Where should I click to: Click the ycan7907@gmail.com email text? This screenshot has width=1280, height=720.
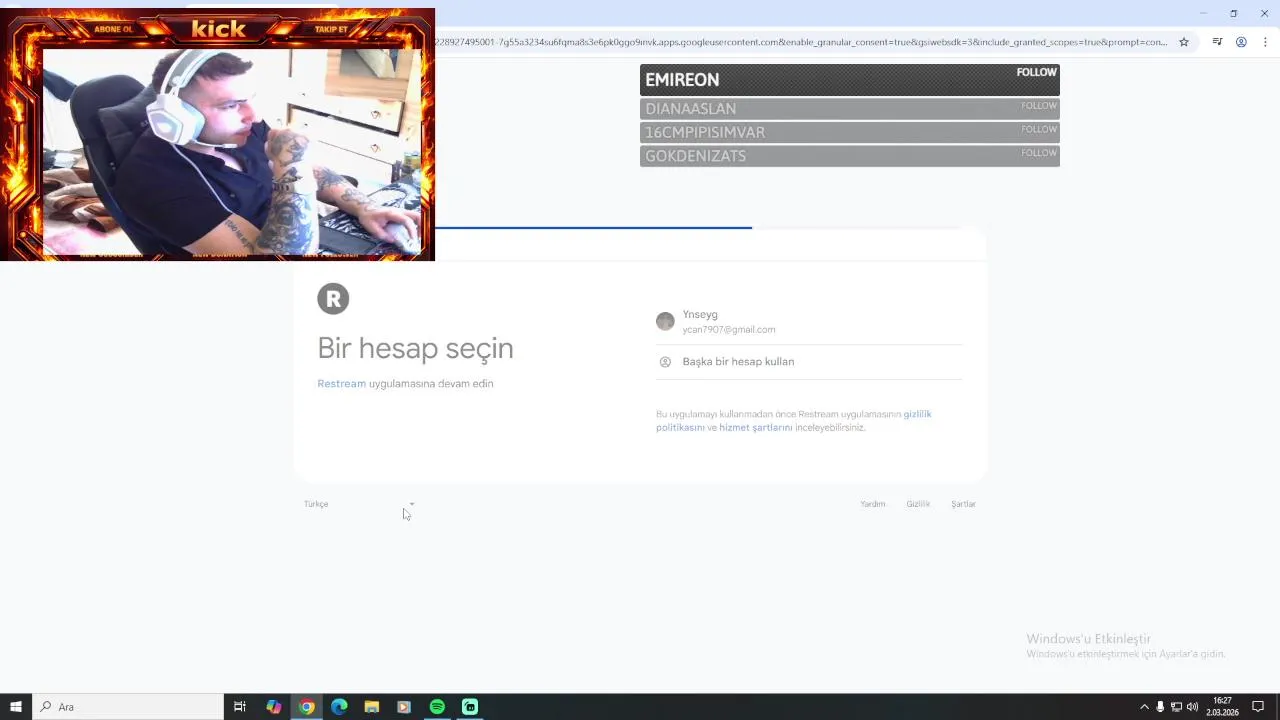pyautogui.click(x=729, y=330)
